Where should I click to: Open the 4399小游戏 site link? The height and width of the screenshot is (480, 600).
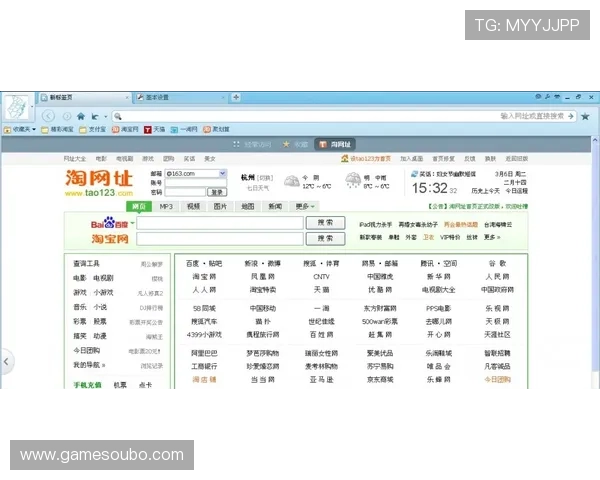pos(204,335)
